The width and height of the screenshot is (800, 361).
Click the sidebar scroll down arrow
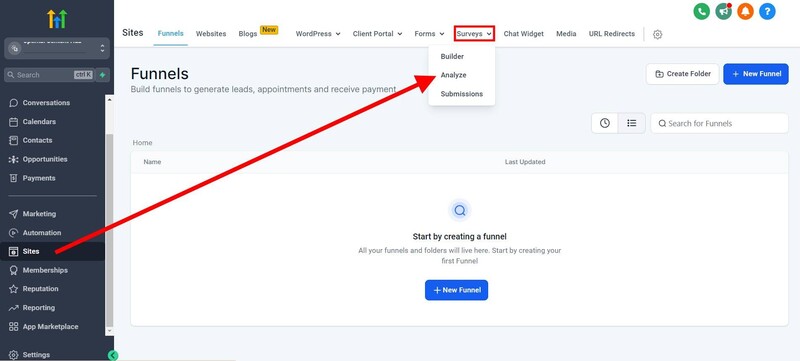pyautogui.click(x=109, y=331)
